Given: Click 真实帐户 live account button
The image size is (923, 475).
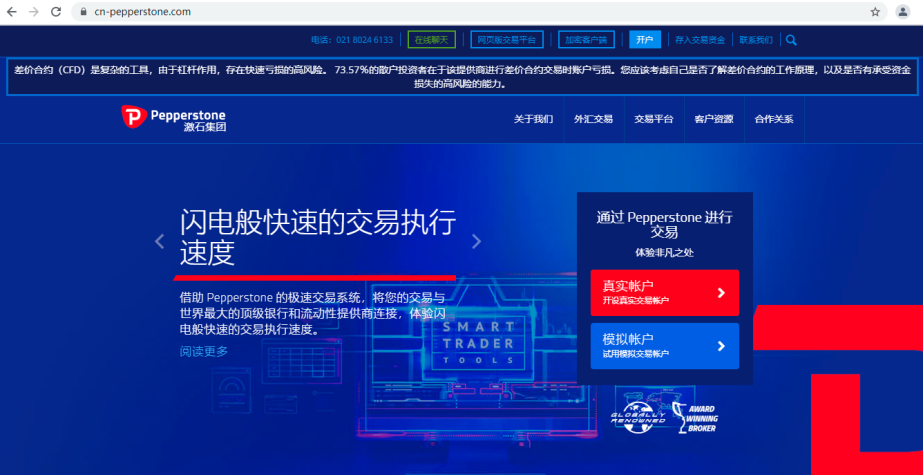Looking at the screenshot, I should point(665,293).
